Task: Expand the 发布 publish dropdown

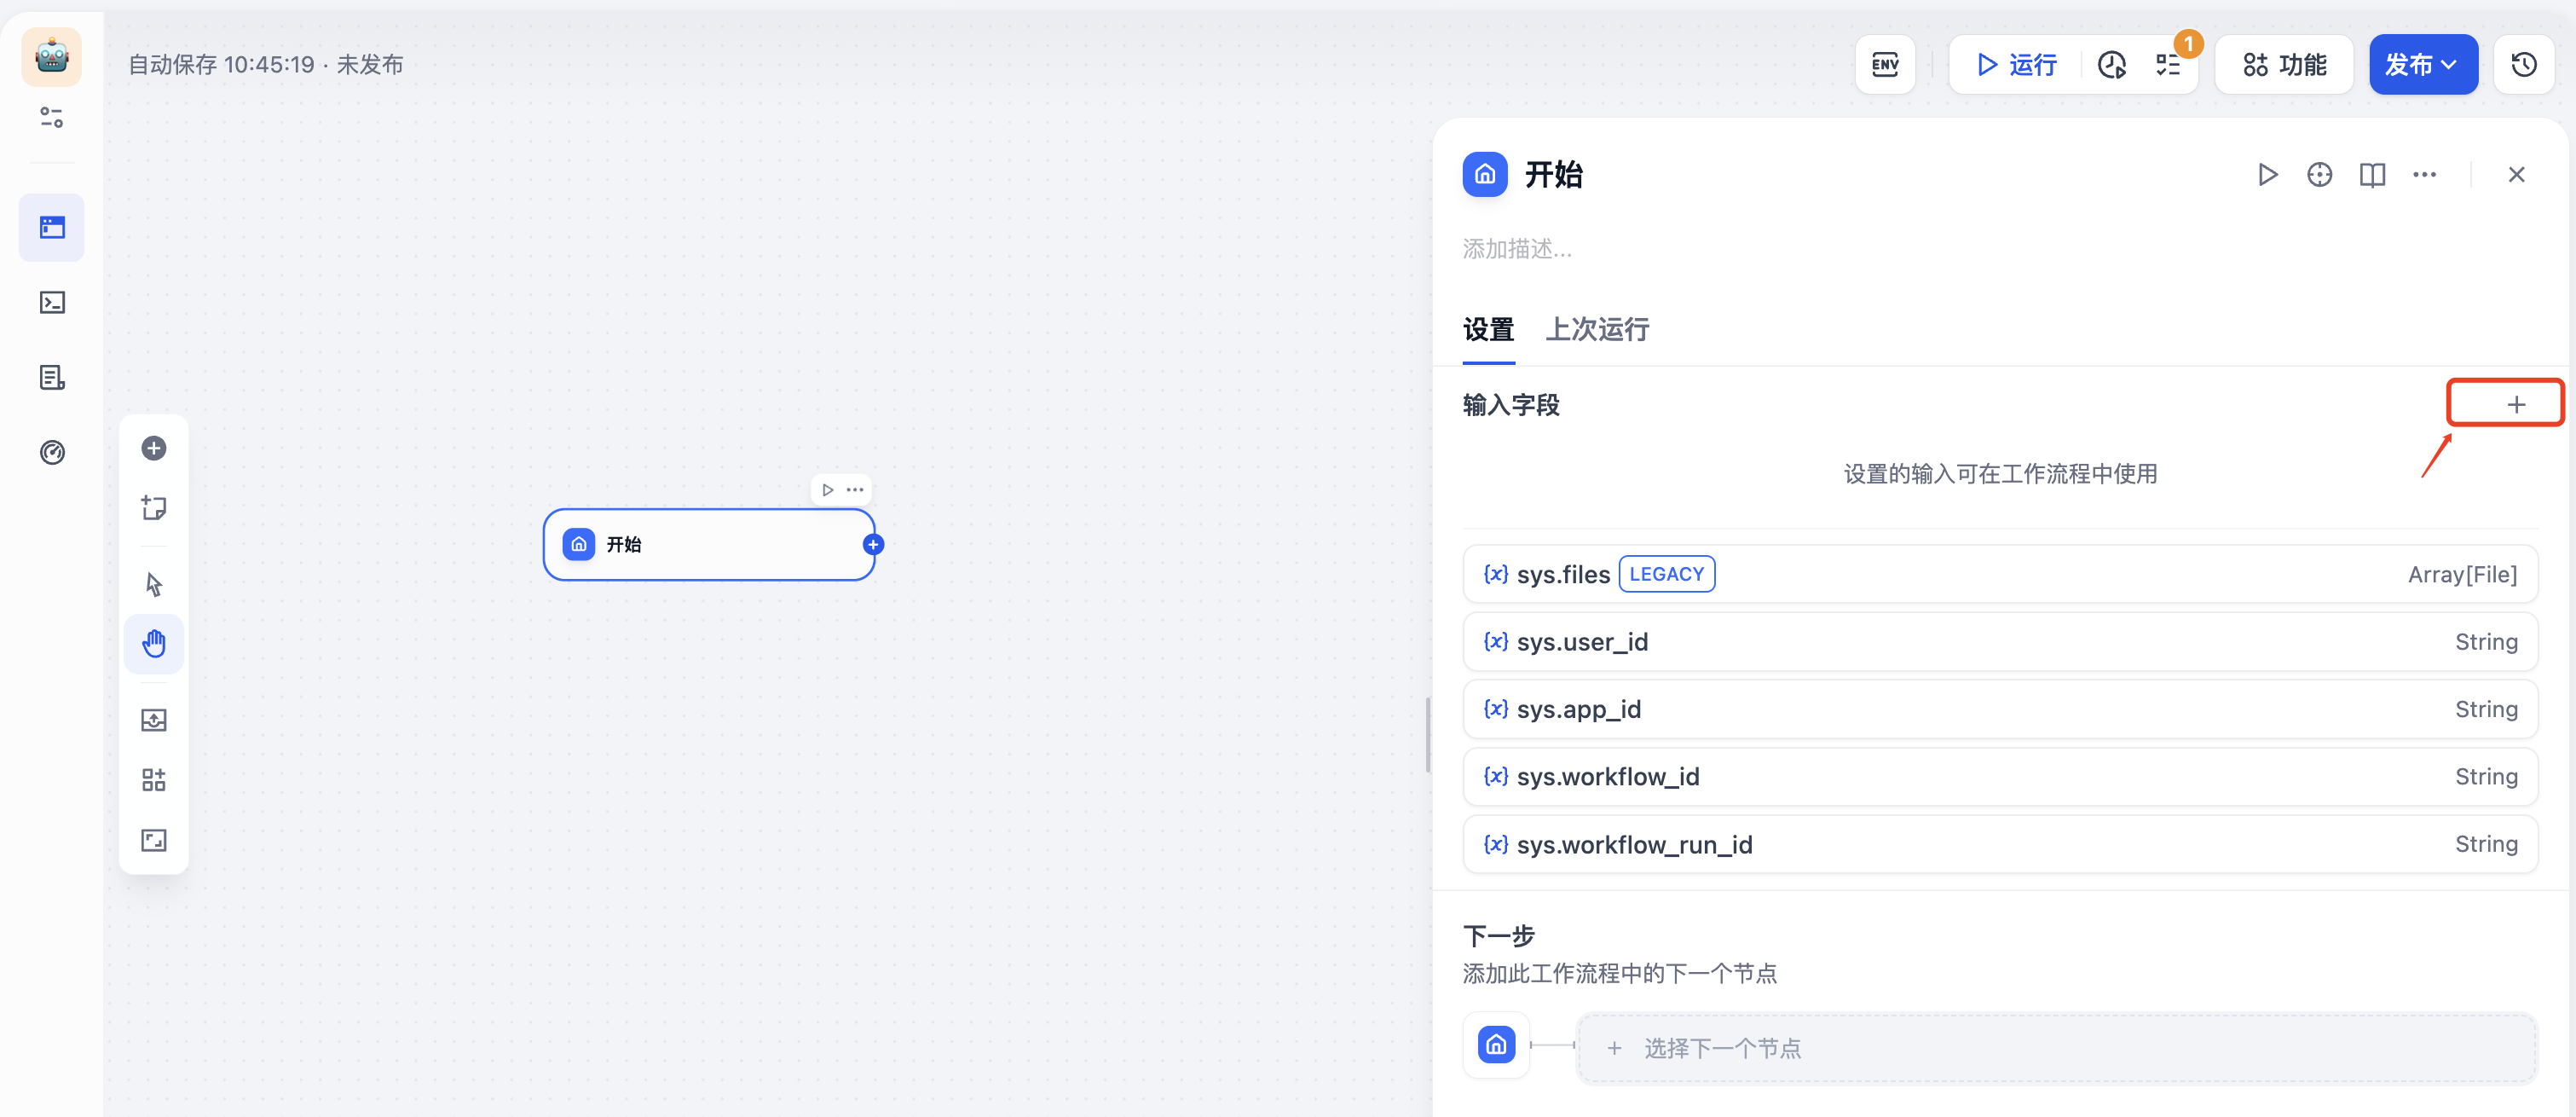Action: pyautogui.click(x=2422, y=65)
